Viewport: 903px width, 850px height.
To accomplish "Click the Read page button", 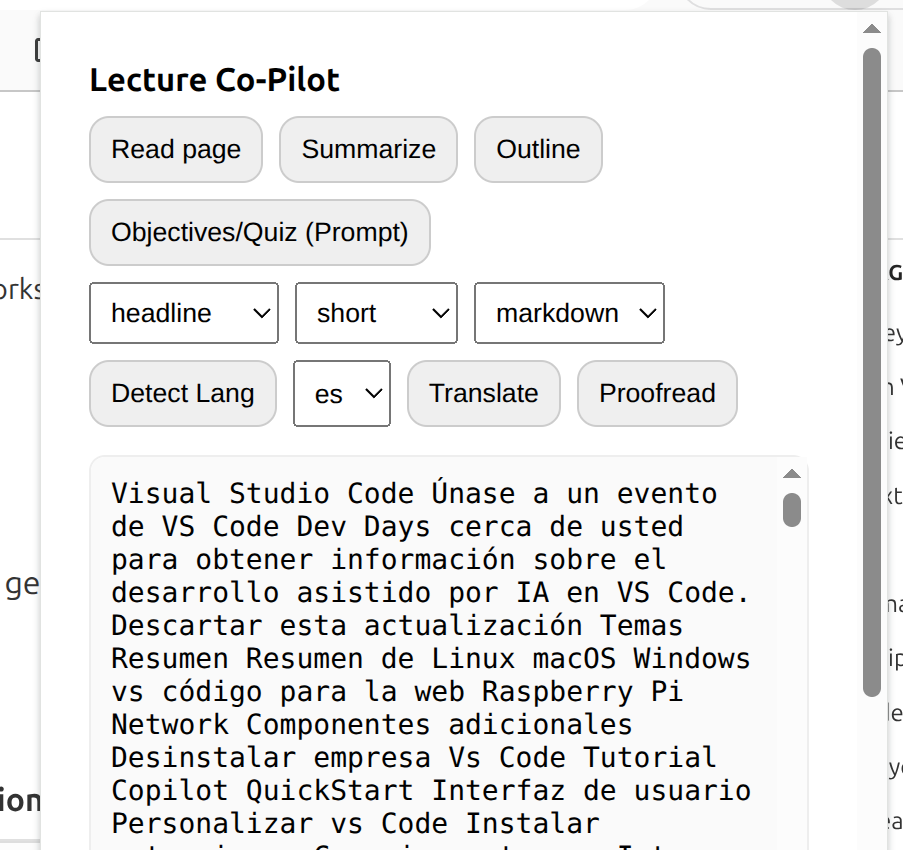I will (176, 150).
